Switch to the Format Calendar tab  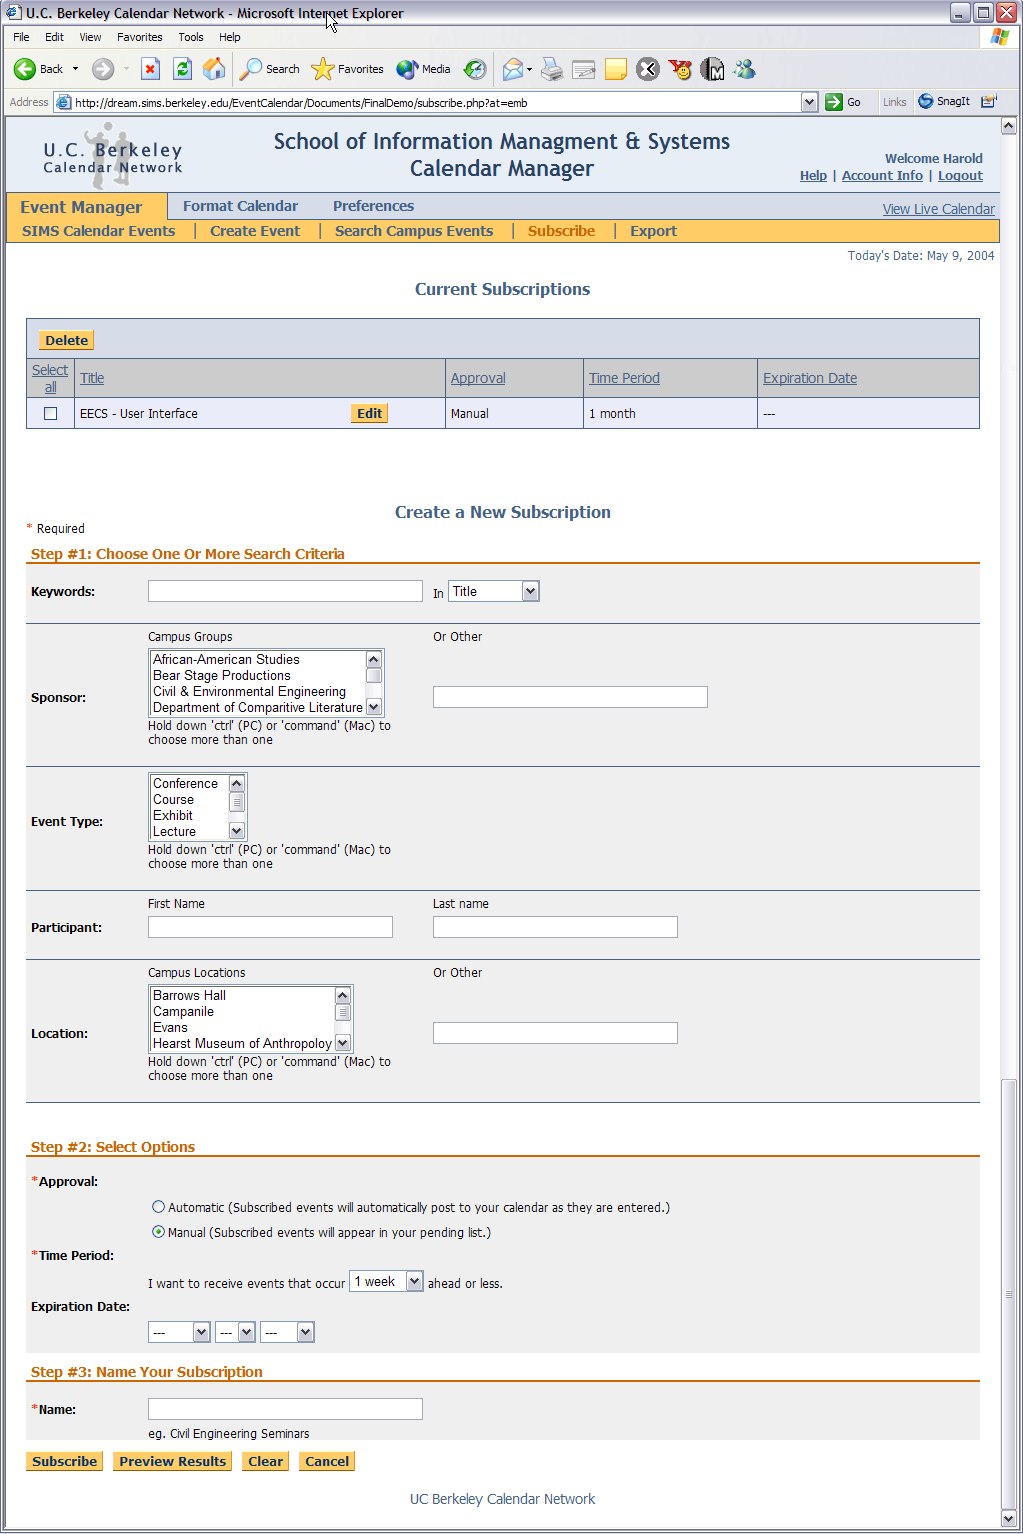pyautogui.click(x=240, y=206)
